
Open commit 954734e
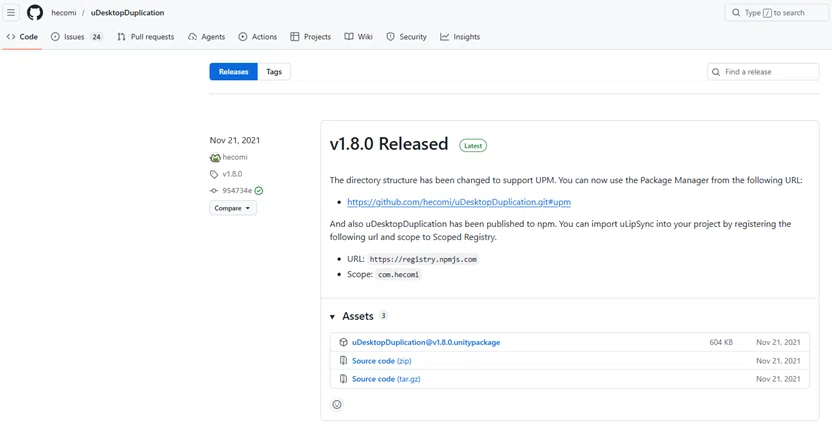pos(237,190)
